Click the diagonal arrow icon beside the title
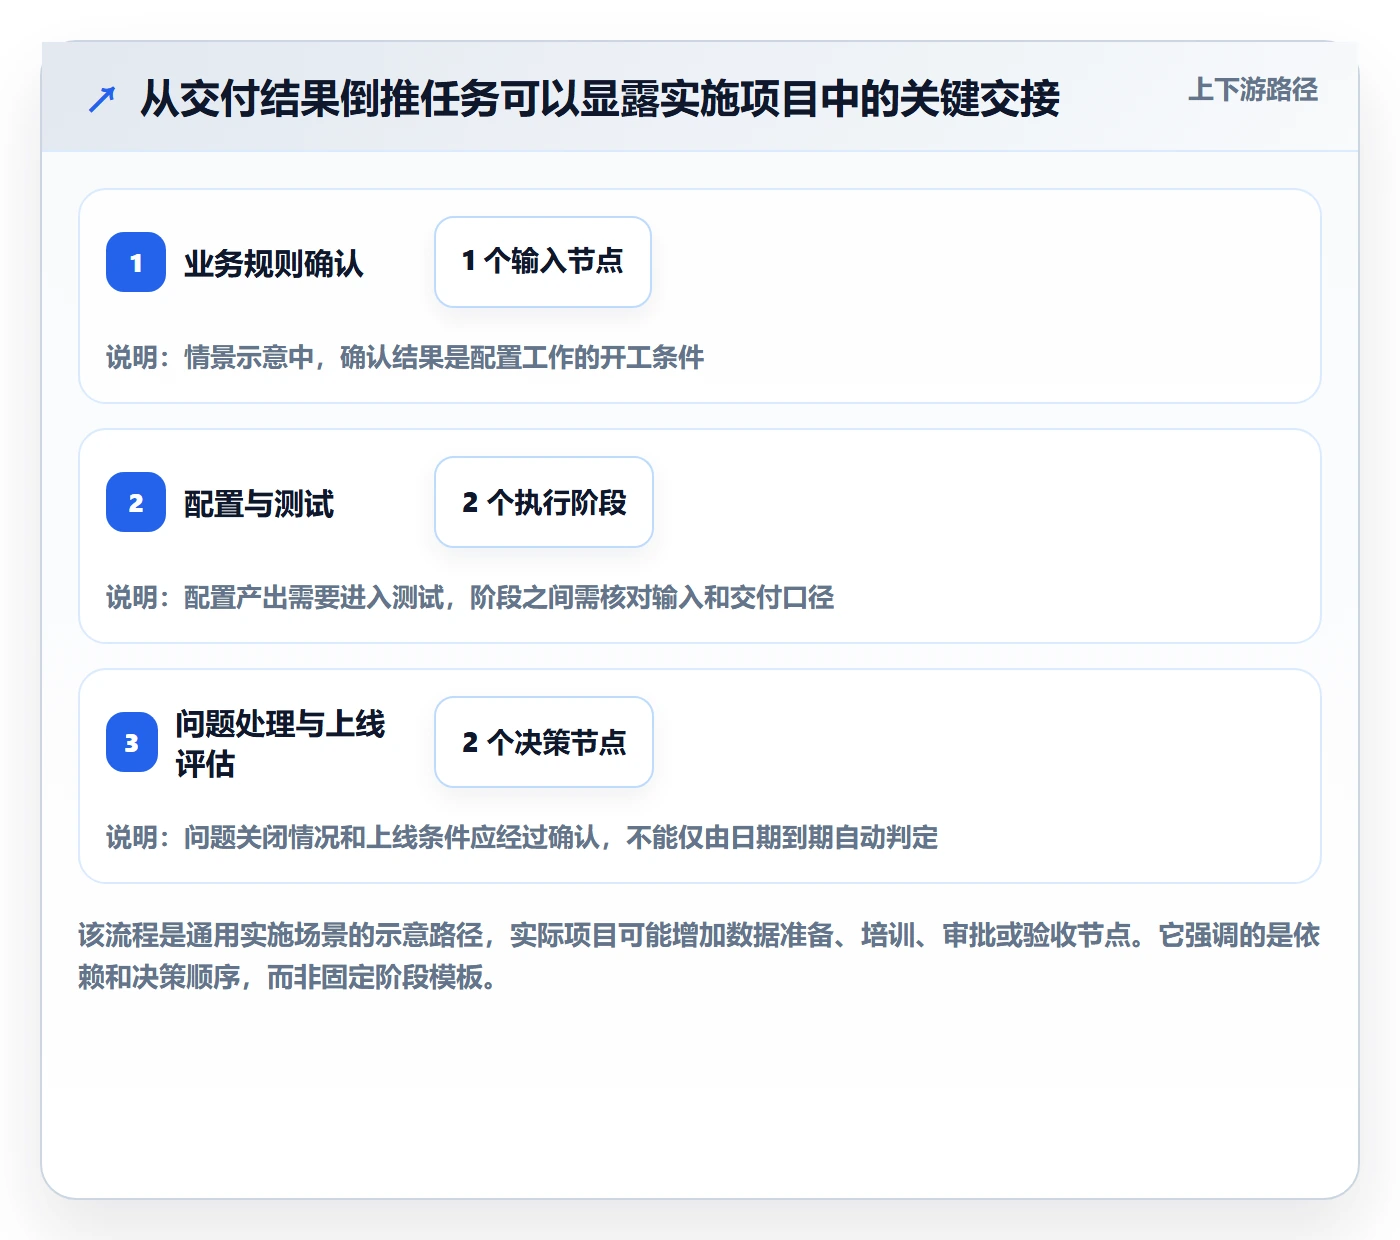 [102, 99]
